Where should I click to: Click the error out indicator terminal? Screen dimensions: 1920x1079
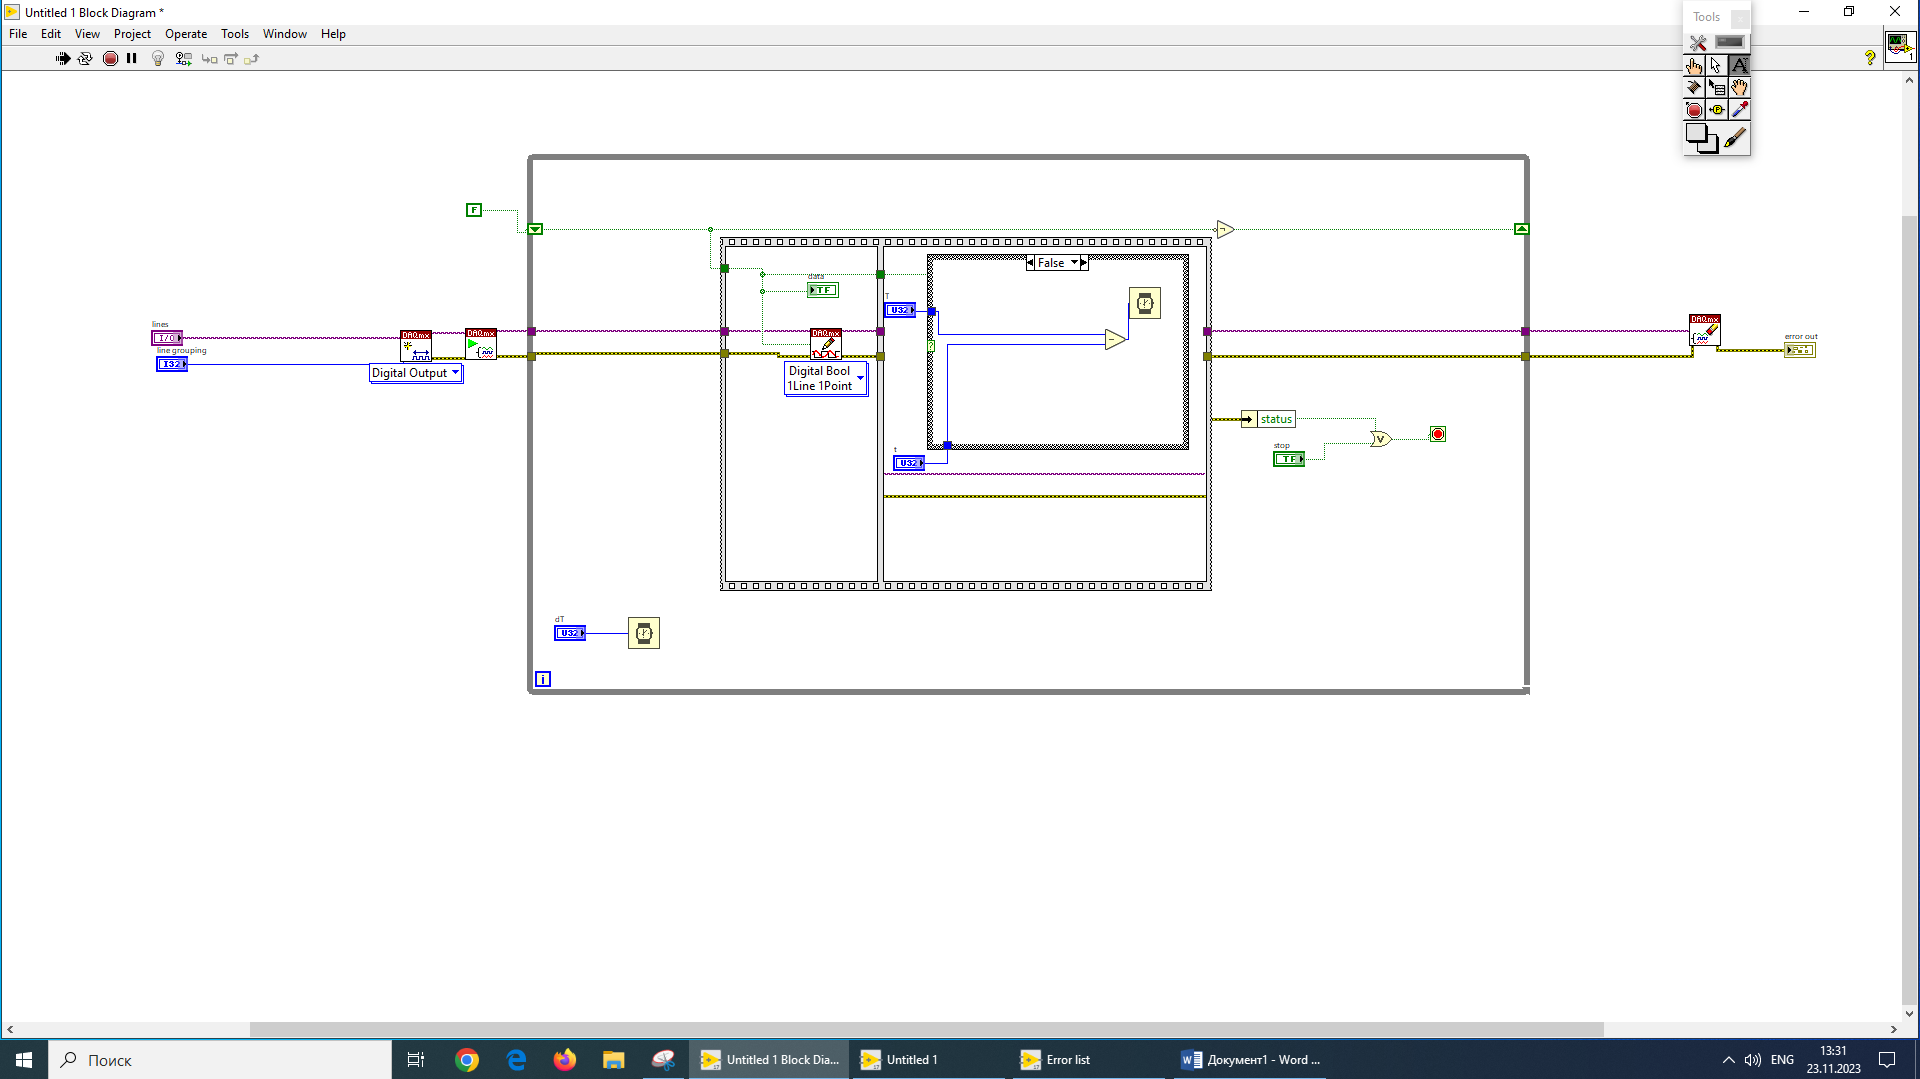1800,350
